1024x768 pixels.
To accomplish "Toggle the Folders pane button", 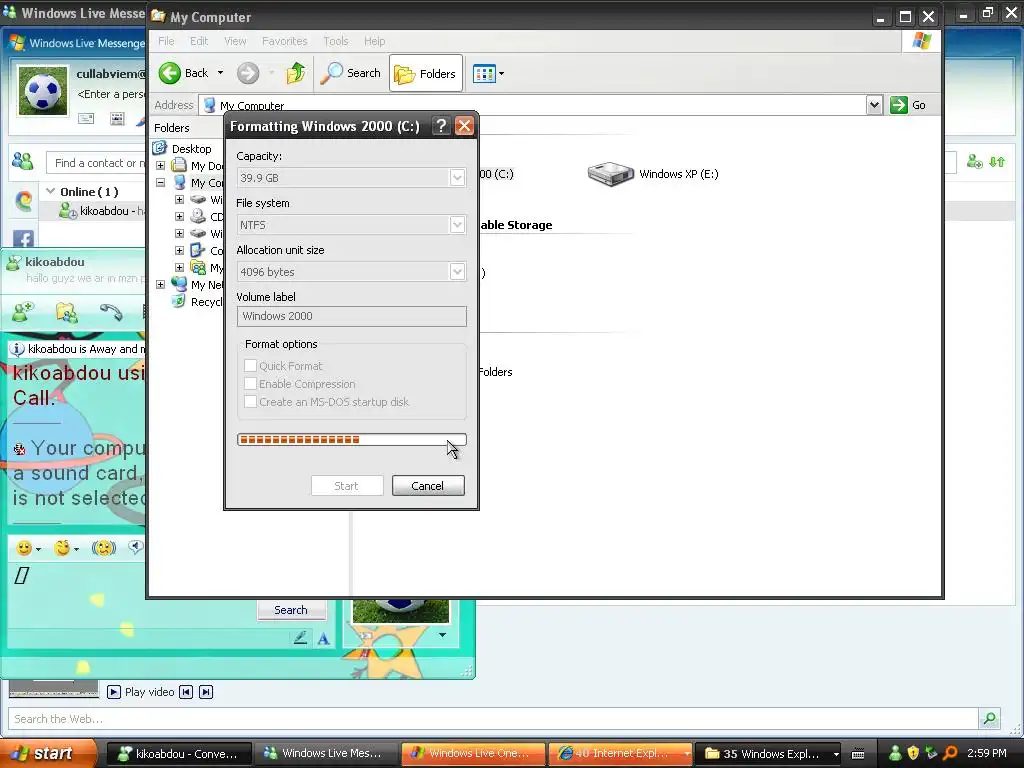I will point(426,73).
